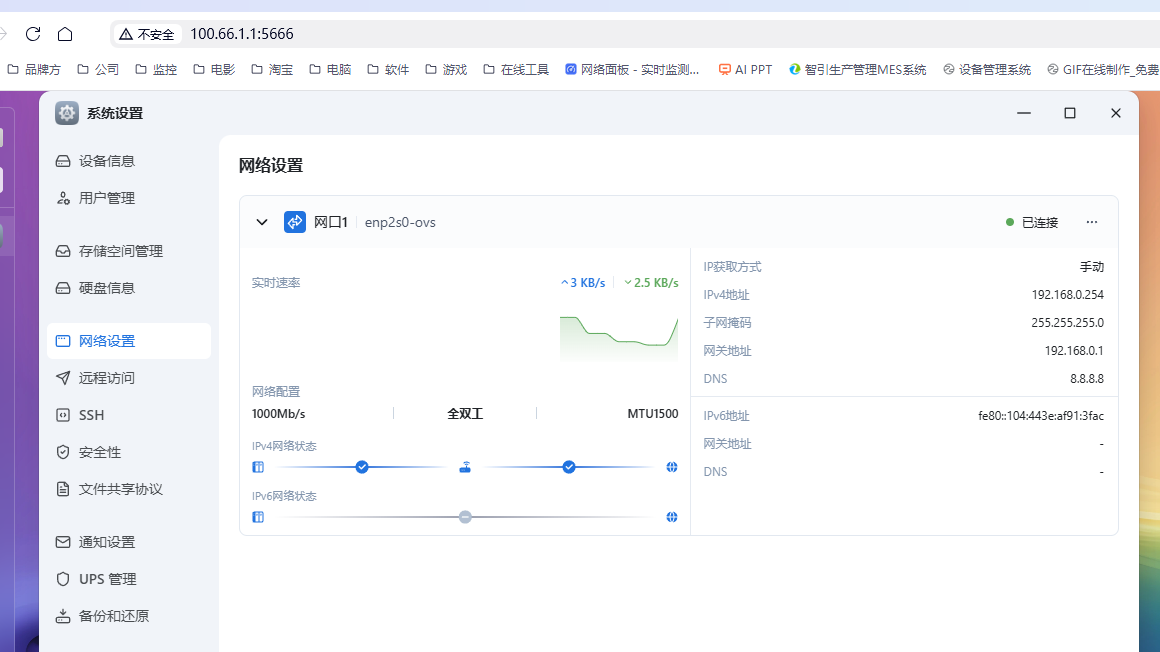Open the AI PPT bookmark

tap(745, 70)
